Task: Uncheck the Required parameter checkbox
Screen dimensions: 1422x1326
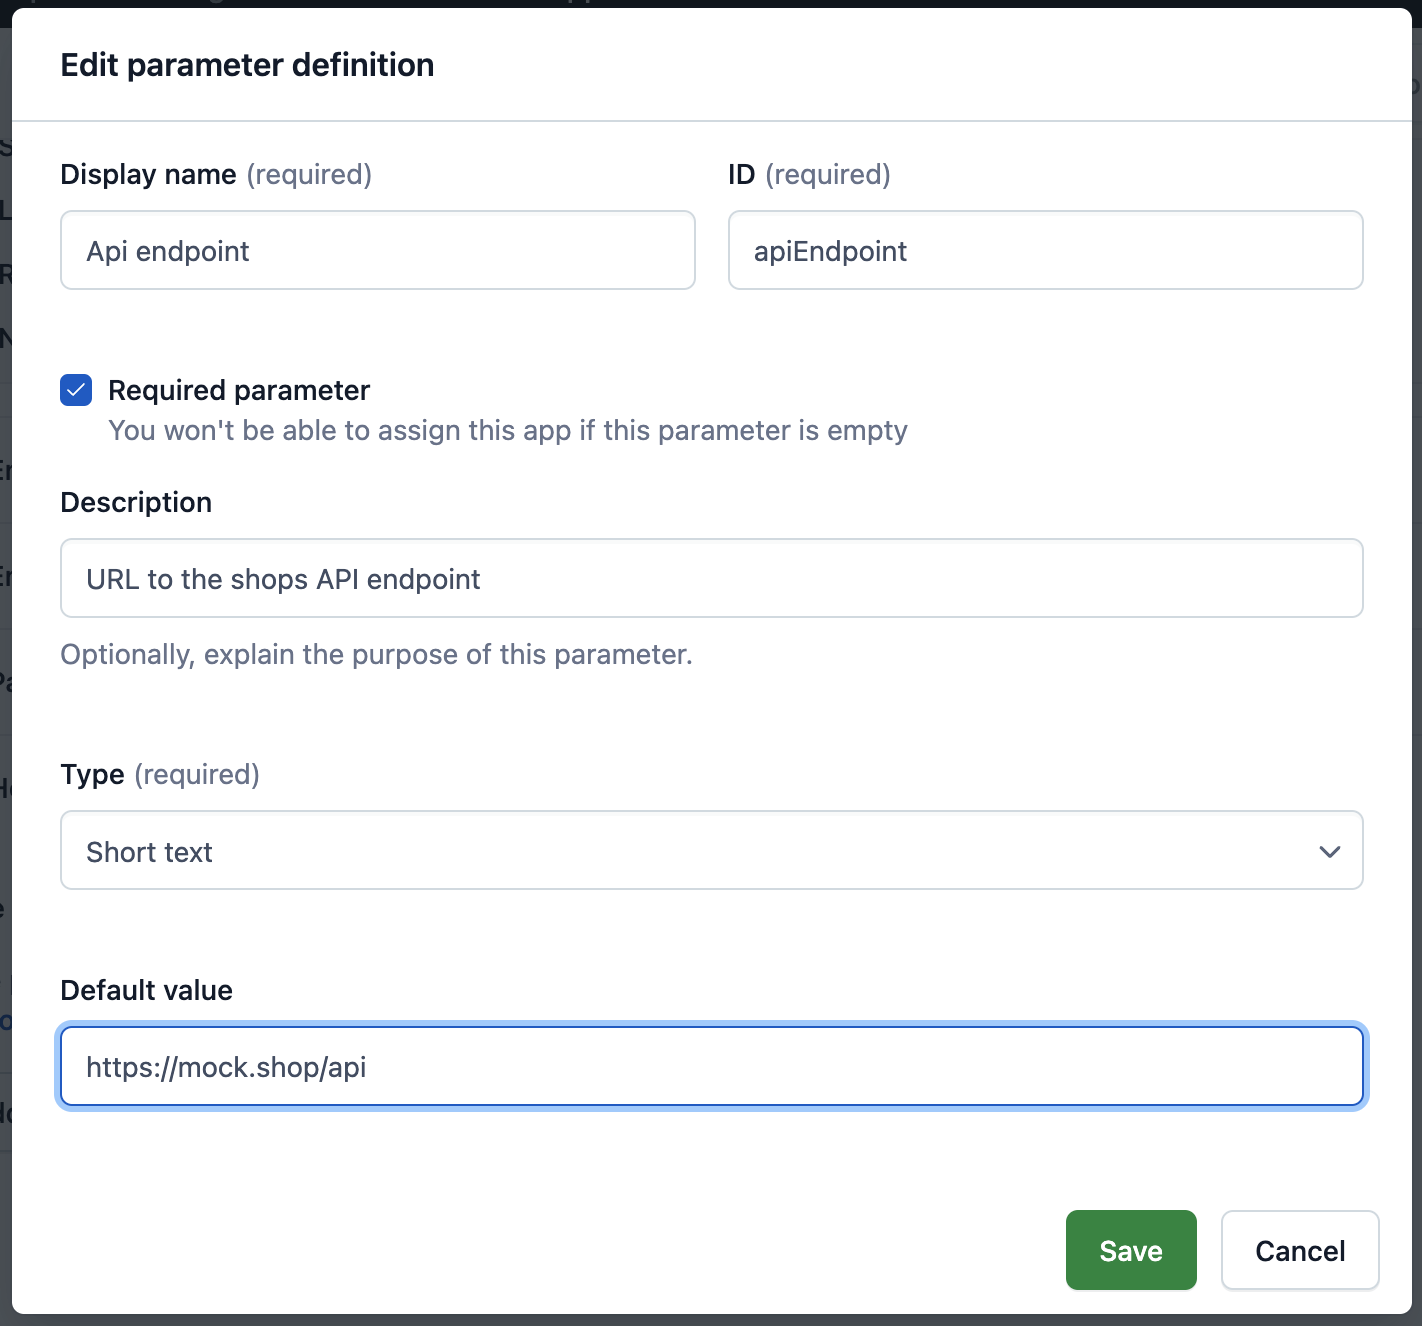Action: pyautogui.click(x=76, y=390)
